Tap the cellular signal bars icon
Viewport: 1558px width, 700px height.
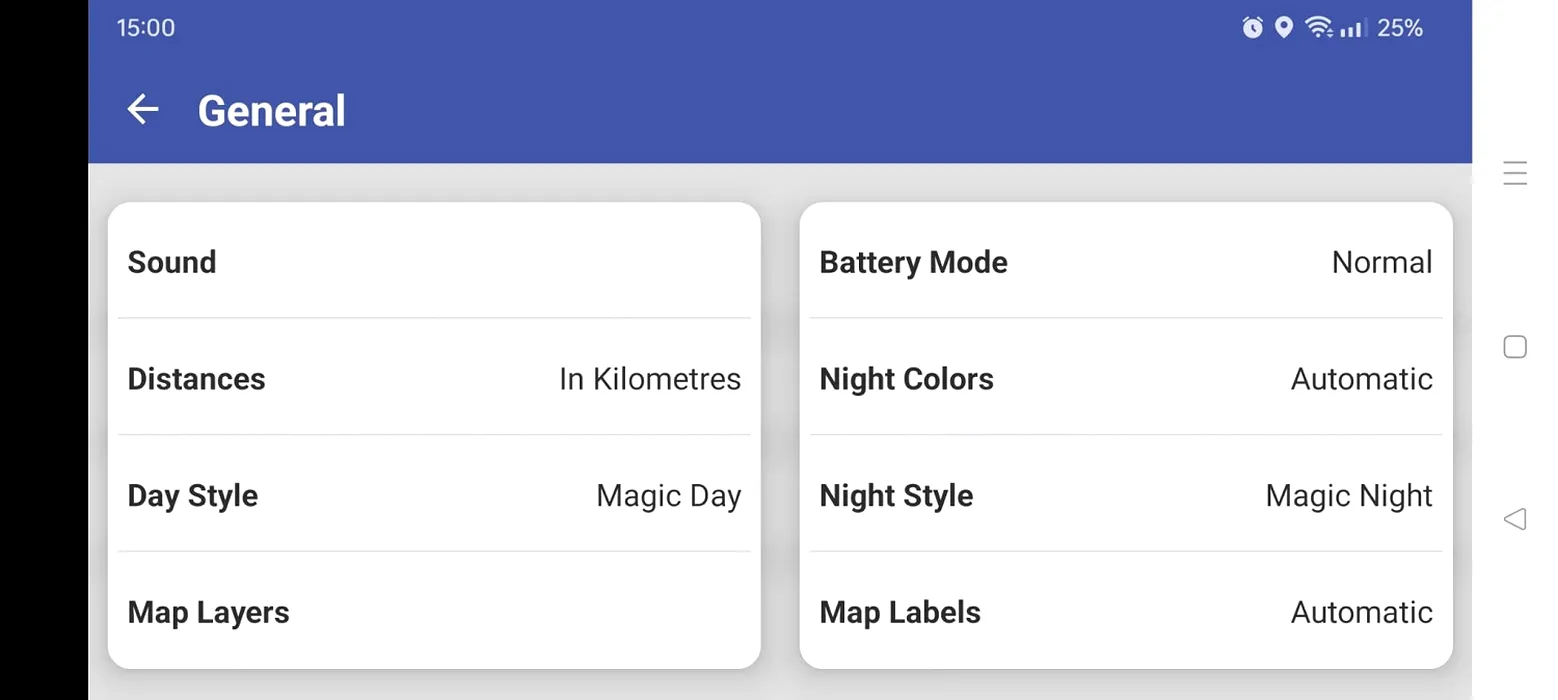click(x=1353, y=28)
